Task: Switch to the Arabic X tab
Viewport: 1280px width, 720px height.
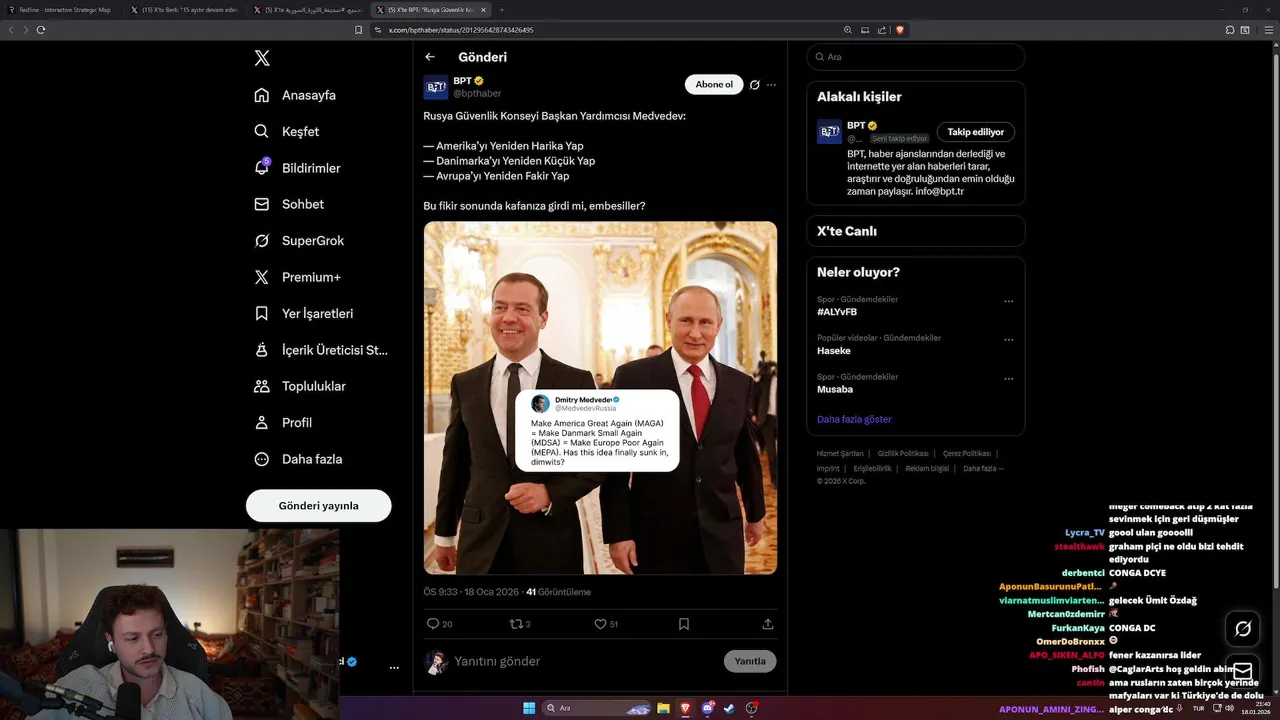Action: tap(308, 10)
